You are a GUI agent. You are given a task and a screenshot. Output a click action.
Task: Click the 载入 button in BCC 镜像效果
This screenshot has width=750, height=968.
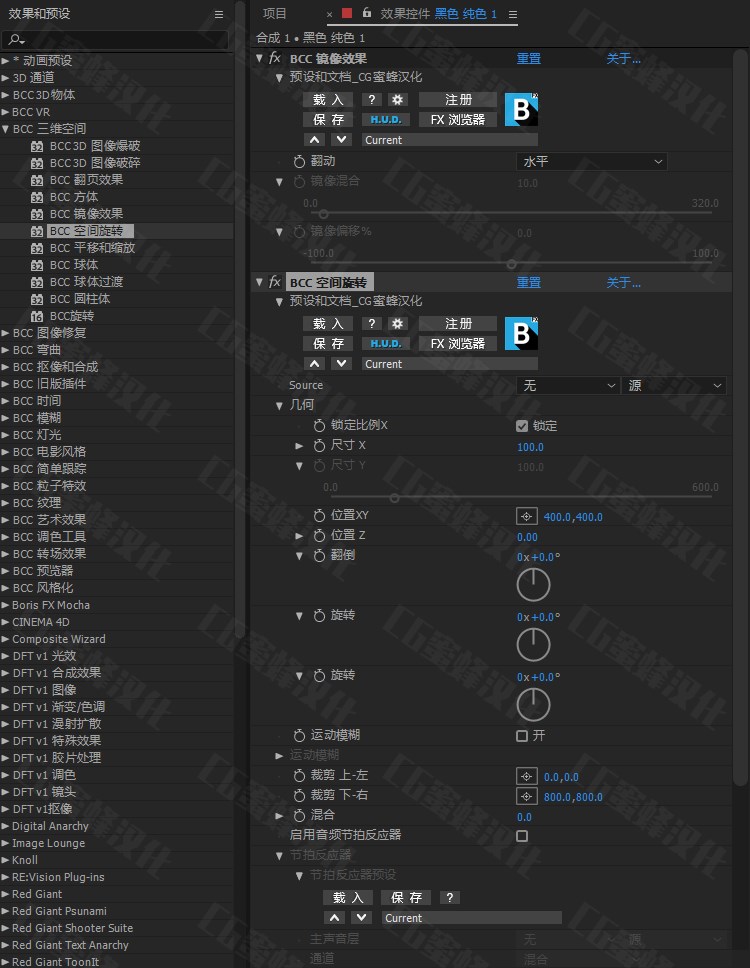[328, 99]
